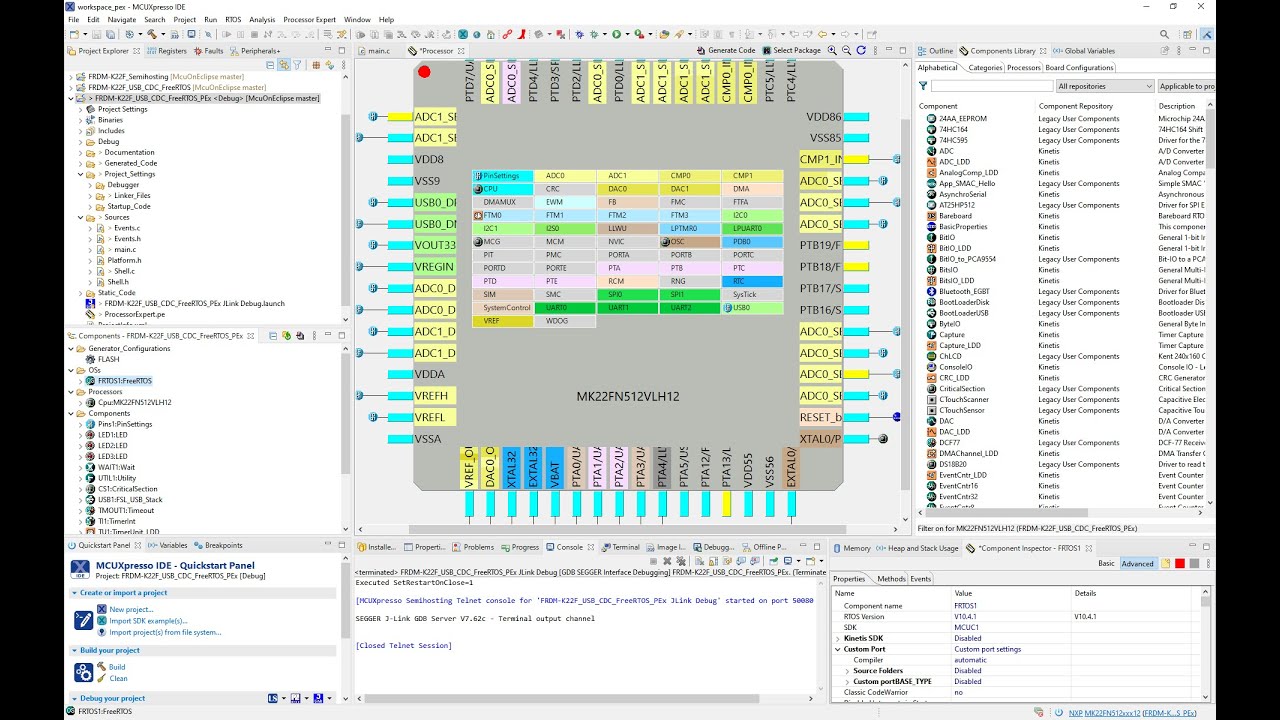
Task: Open the All repositories dropdown
Action: [x=1105, y=86]
